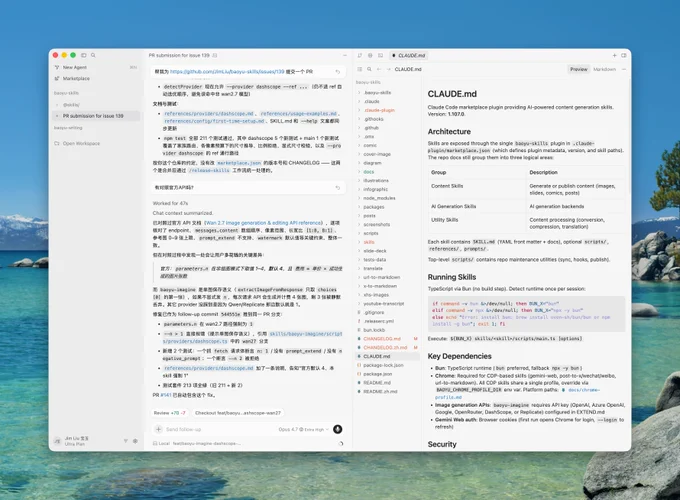Click the feat/baoyu-imagine-dashscope branch label
This screenshot has height=500, width=680.
coord(206,443)
